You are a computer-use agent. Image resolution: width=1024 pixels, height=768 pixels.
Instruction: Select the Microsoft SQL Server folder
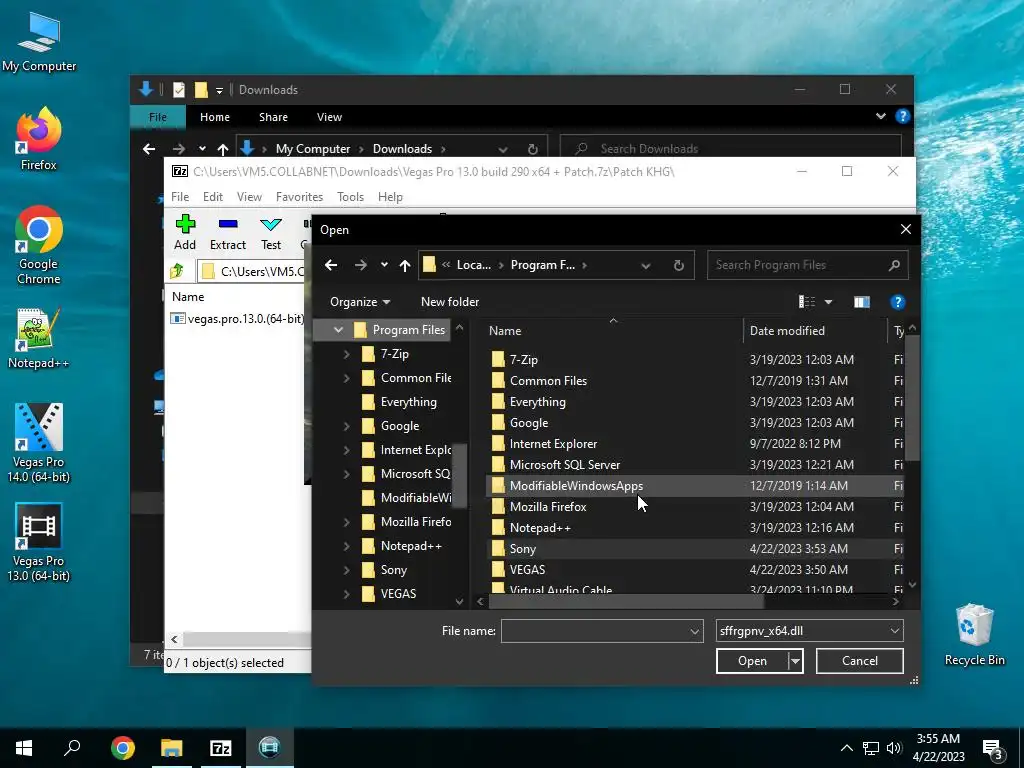[x=693, y=464]
